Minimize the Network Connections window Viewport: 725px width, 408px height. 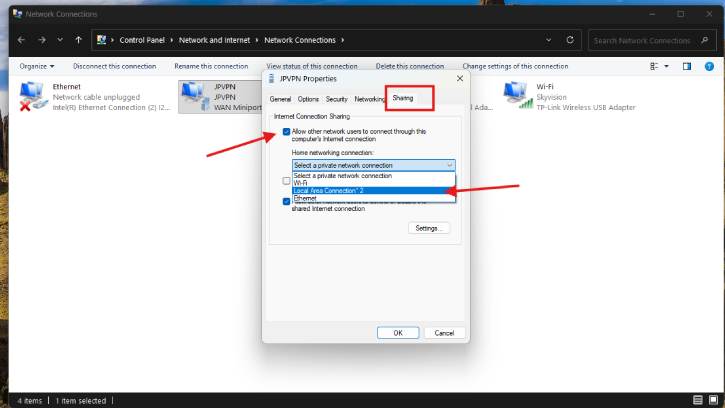[652, 14]
